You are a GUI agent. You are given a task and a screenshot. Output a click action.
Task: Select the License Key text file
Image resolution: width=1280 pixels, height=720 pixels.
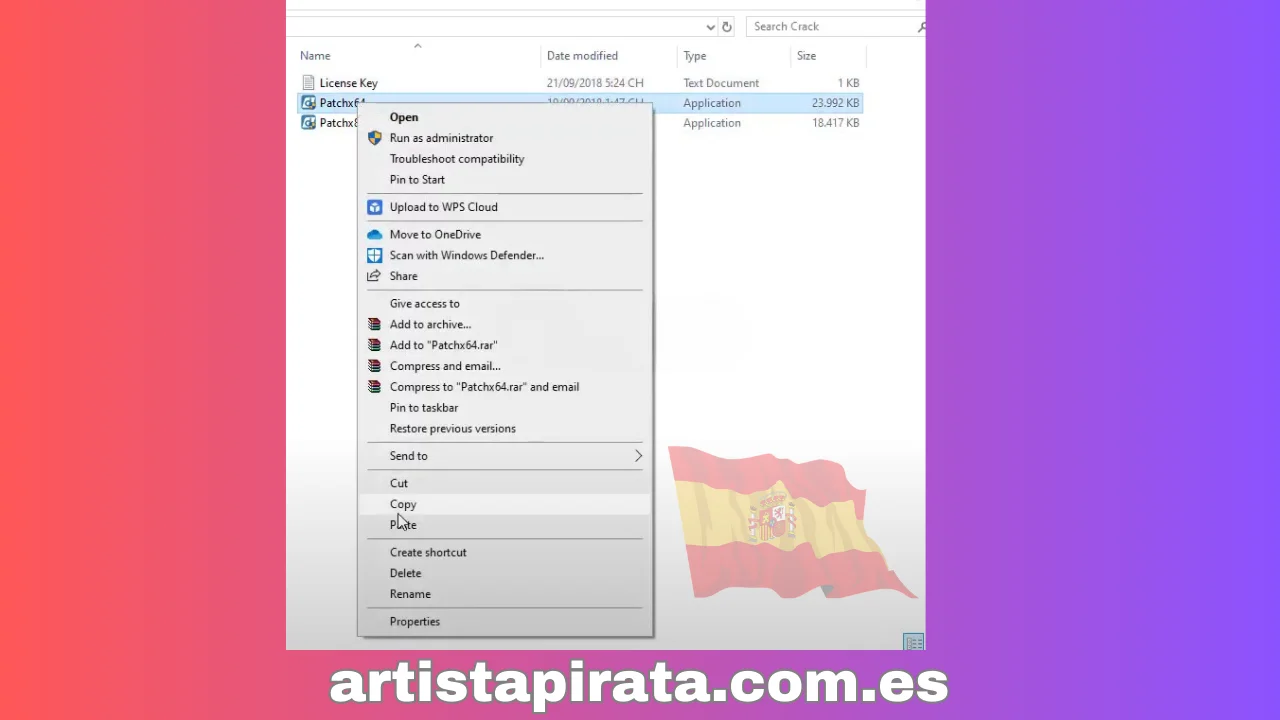(x=348, y=83)
